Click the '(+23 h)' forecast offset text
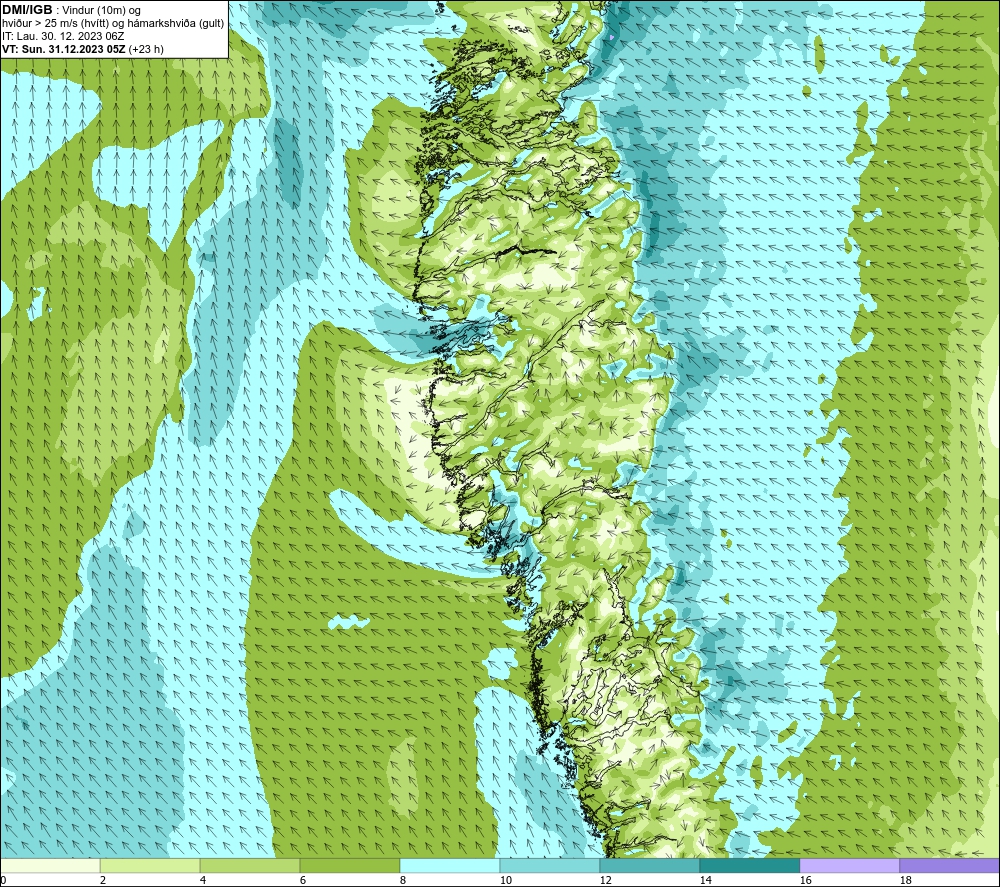1000x887 pixels. click(146, 49)
